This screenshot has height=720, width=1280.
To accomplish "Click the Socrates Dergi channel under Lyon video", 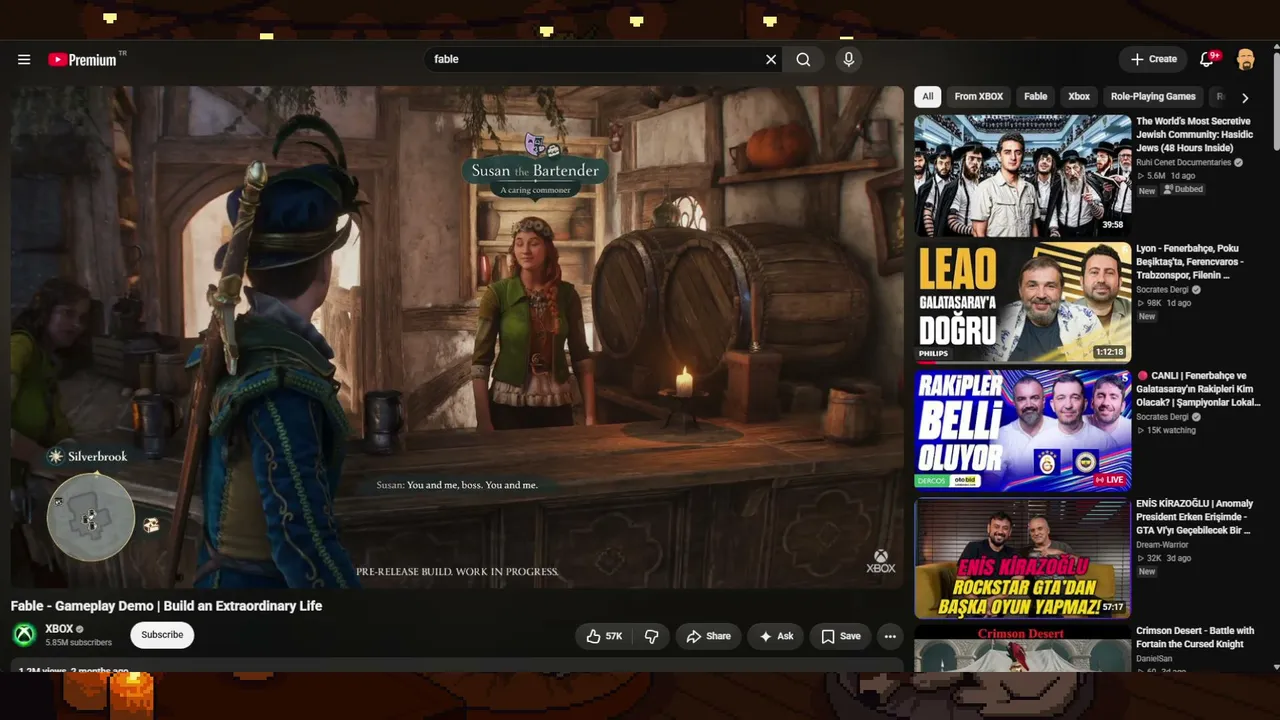I will tap(1162, 290).
